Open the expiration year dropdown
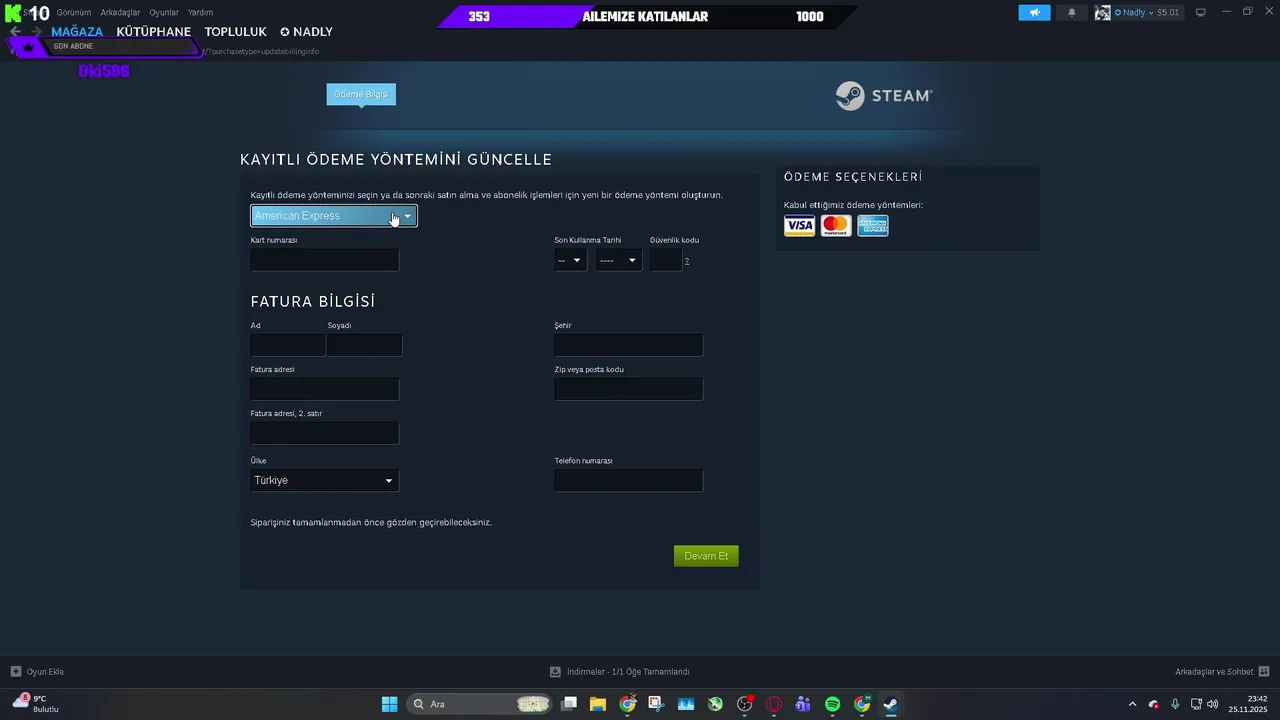 click(x=619, y=260)
